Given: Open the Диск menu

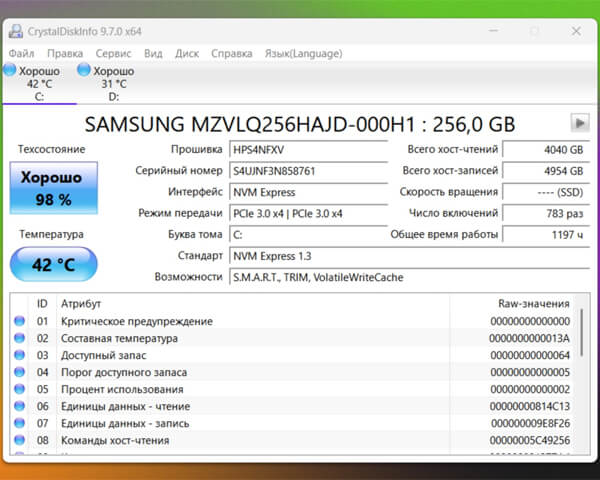Looking at the screenshot, I should [187, 53].
